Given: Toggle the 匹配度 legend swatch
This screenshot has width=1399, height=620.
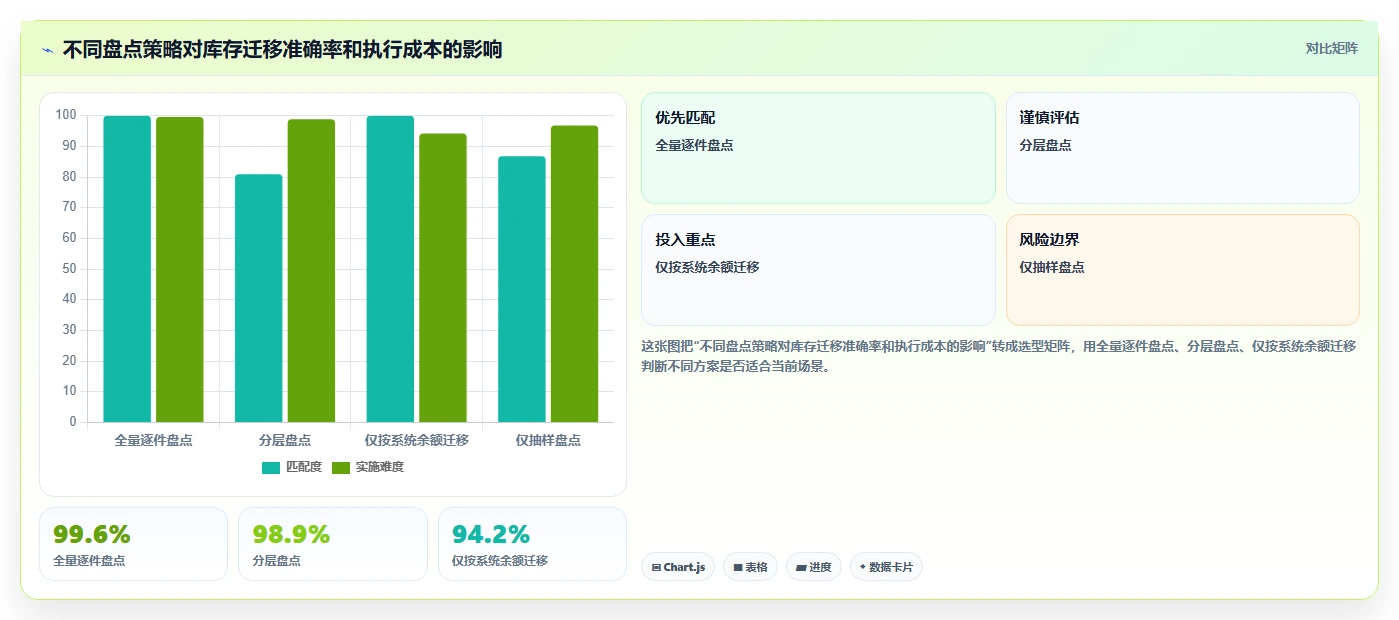Looking at the screenshot, I should [x=271, y=468].
